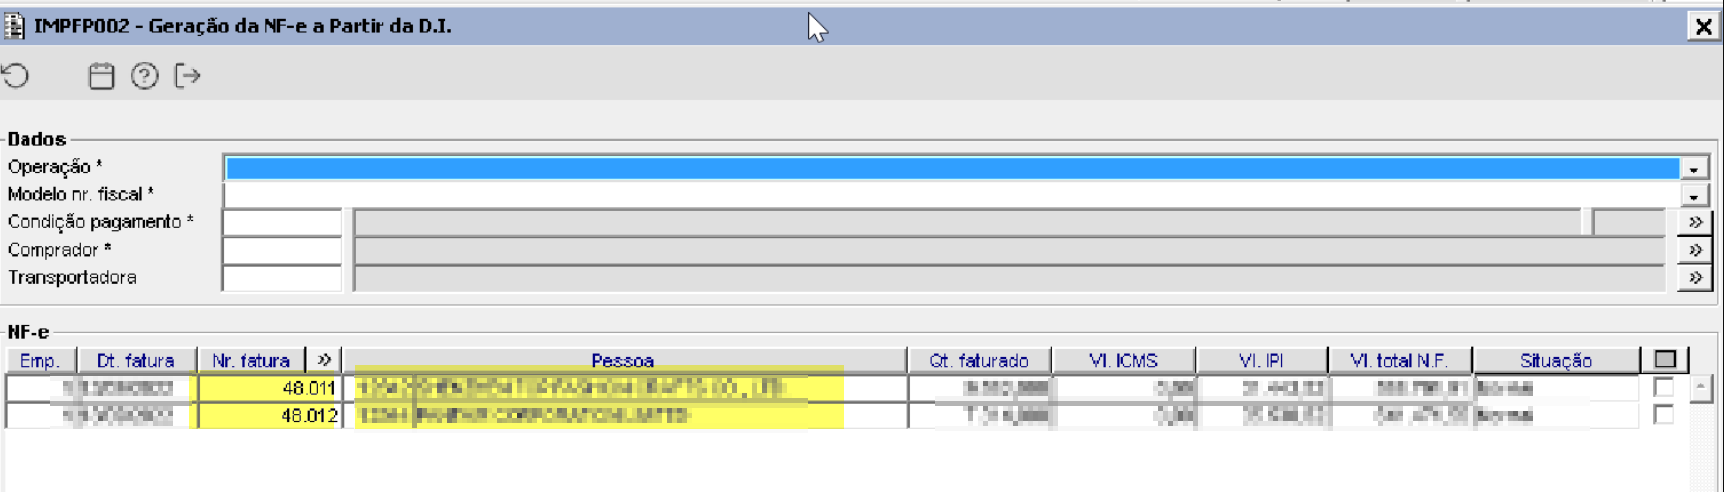This screenshot has width=1724, height=492.
Task: Click the Operação highlighted combo field
Action: pos(952,168)
